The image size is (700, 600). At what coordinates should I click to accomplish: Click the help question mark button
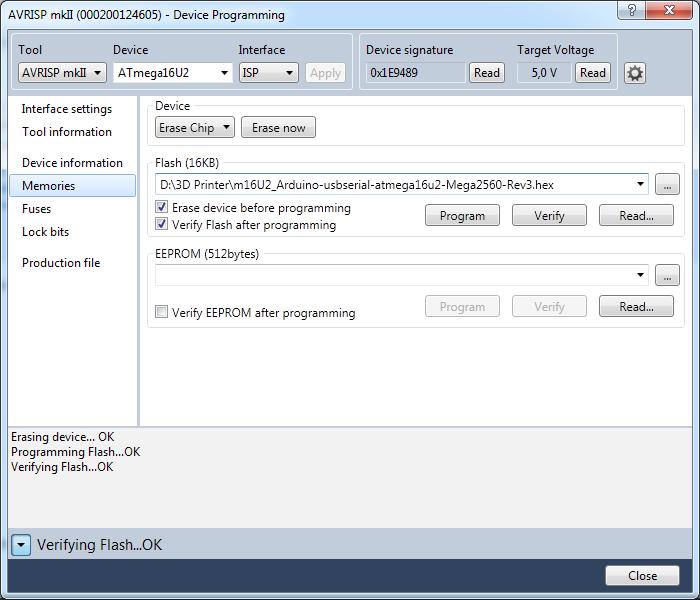(632, 9)
